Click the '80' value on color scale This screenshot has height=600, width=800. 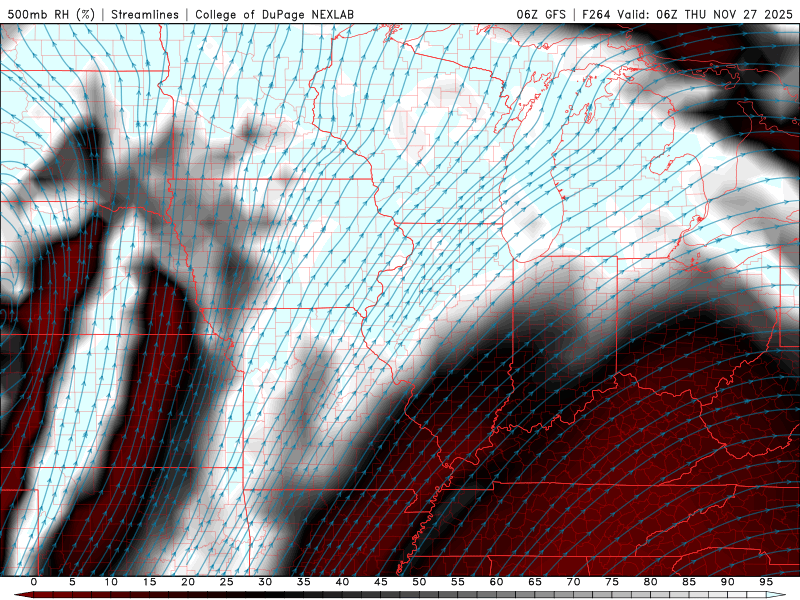[651, 582]
